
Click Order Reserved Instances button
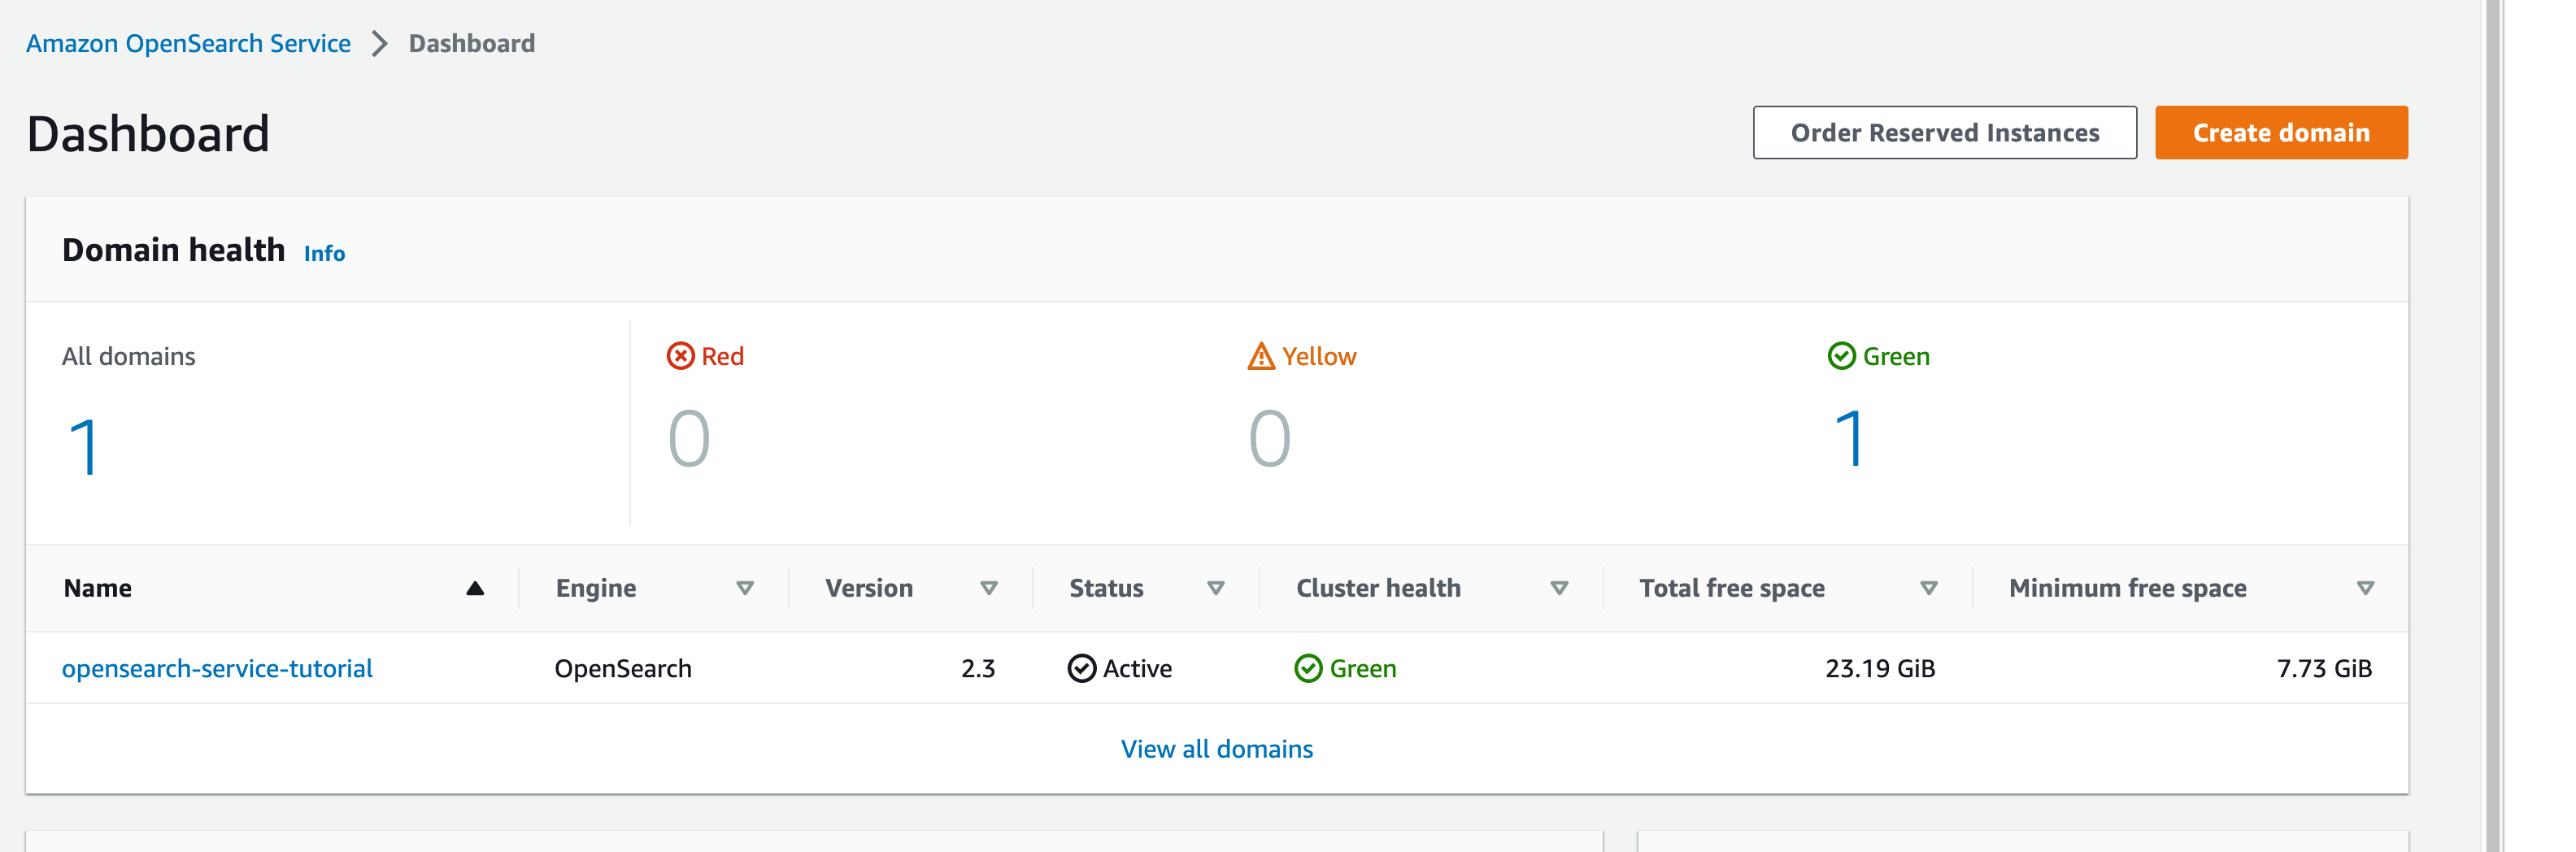[1945, 132]
